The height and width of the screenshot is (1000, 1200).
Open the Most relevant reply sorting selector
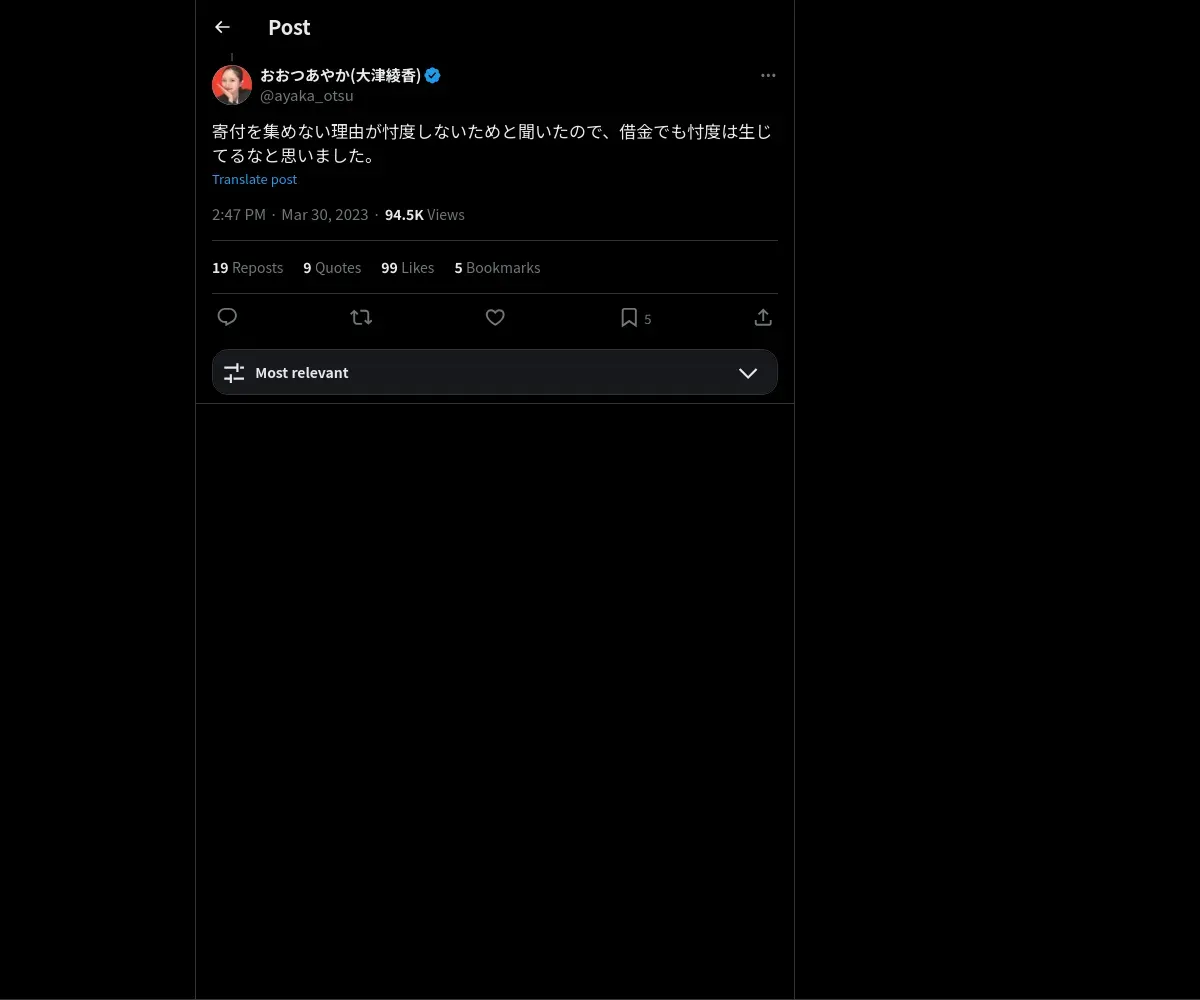(495, 372)
